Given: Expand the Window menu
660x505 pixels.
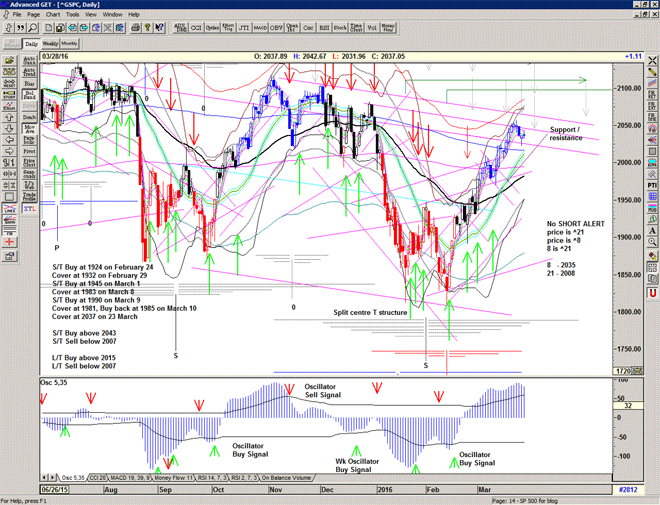Looking at the screenshot, I should click(113, 15).
